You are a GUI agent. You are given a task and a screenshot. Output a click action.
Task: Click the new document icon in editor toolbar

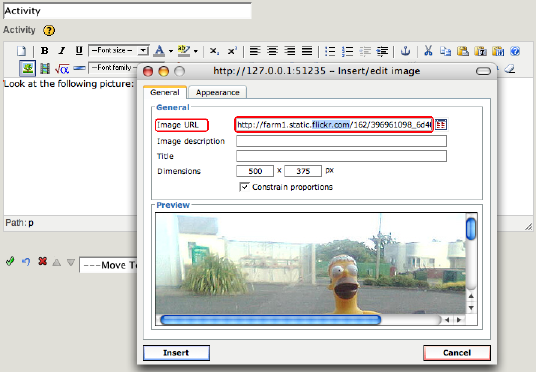22,51
